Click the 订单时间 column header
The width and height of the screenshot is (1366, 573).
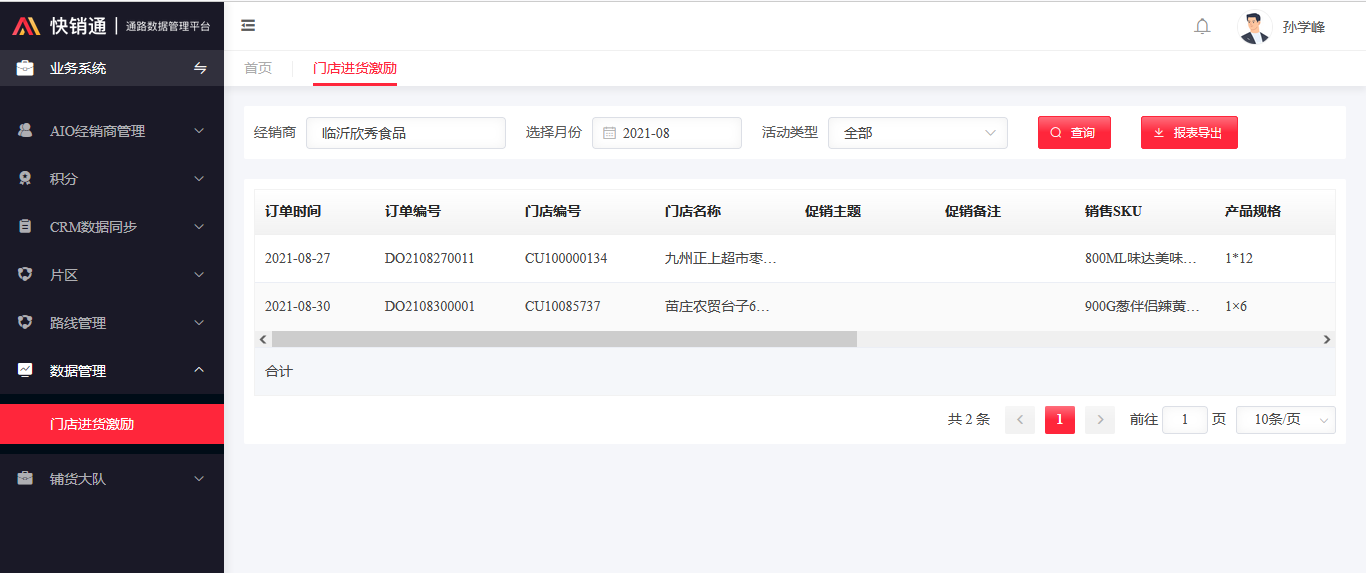tap(293, 211)
